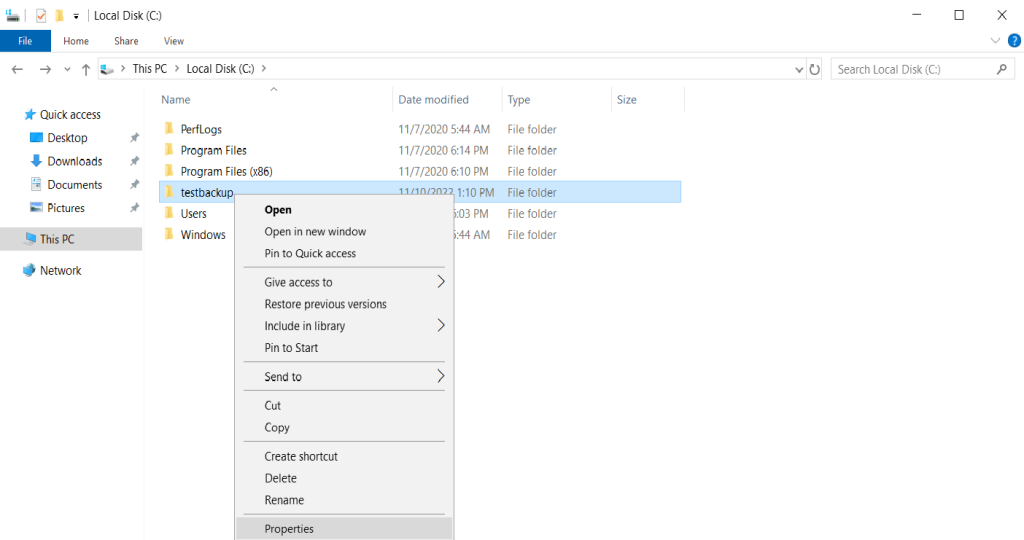Image resolution: width=1024 pixels, height=540 pixels.
Task: Click Local Disk (C:) in the breadcrumb
Action: [220, 69]
